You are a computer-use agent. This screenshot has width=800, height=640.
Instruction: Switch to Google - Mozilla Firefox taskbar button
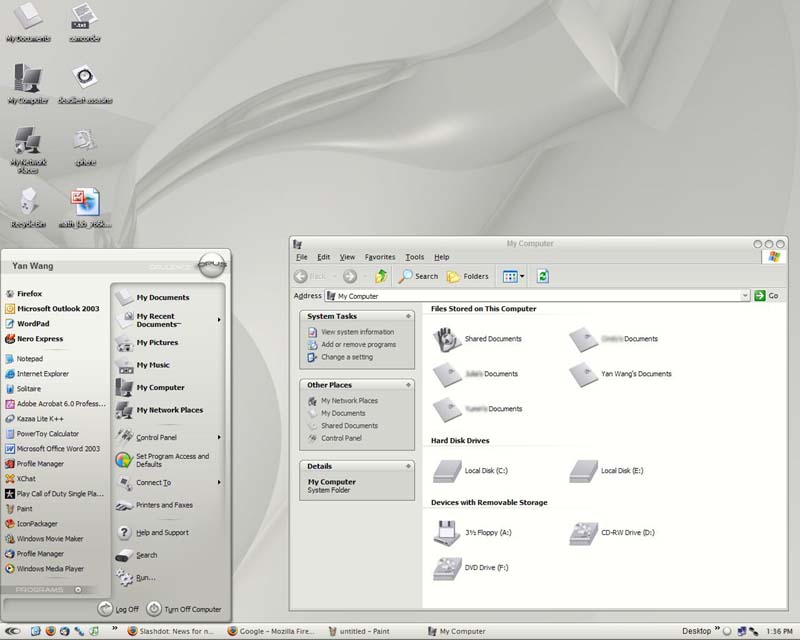[x=271, y=631]
